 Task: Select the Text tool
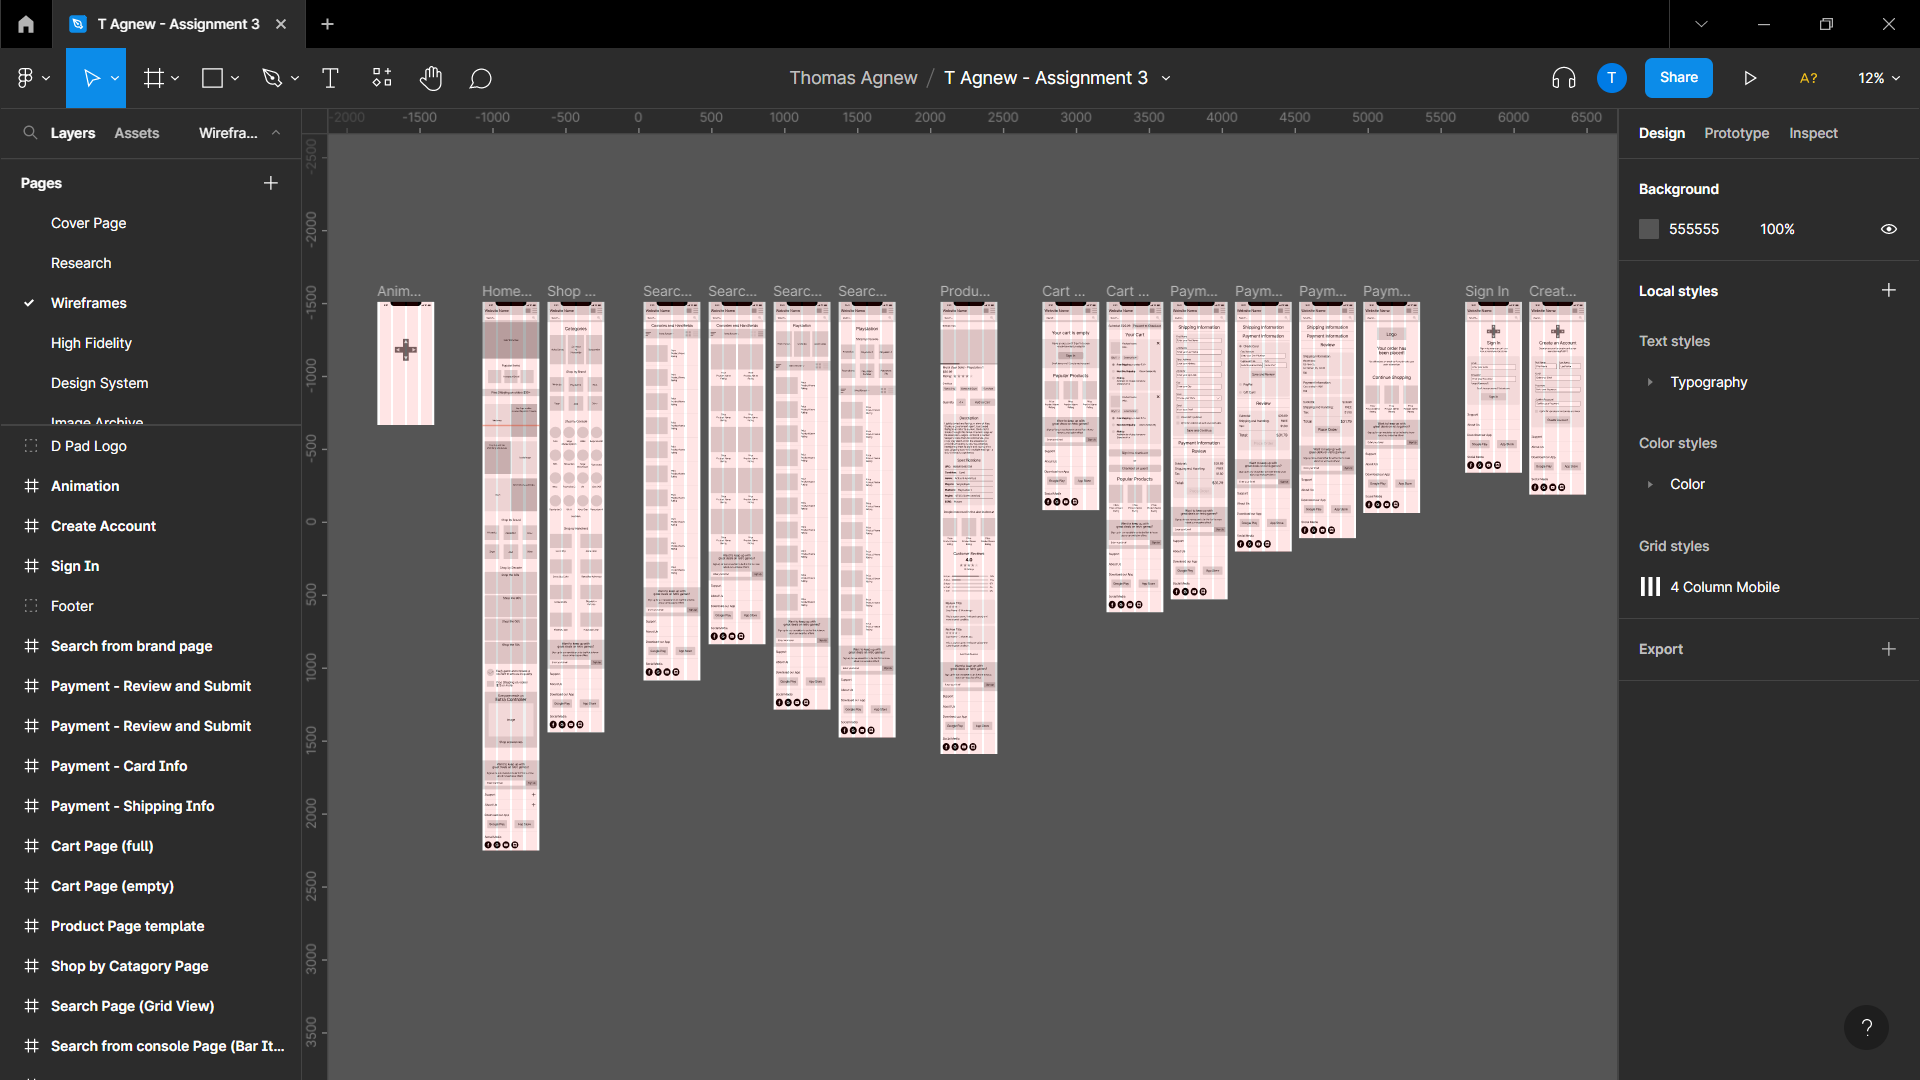[x=330, y=78]
